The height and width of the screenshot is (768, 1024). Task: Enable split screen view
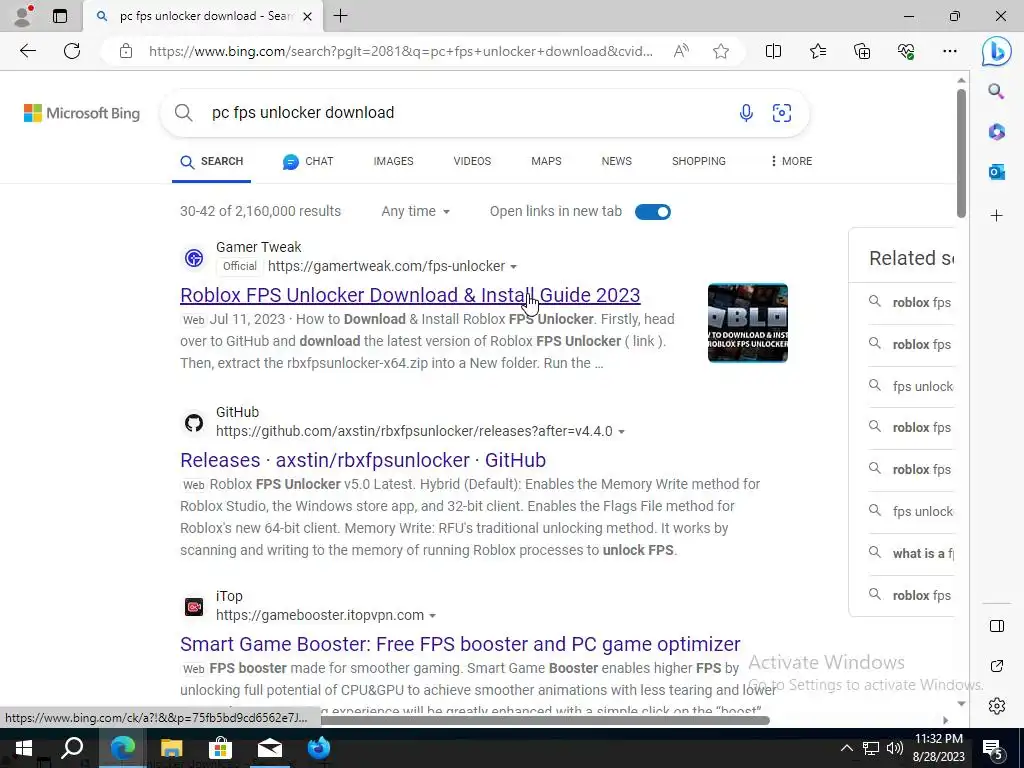click(773, 51)
